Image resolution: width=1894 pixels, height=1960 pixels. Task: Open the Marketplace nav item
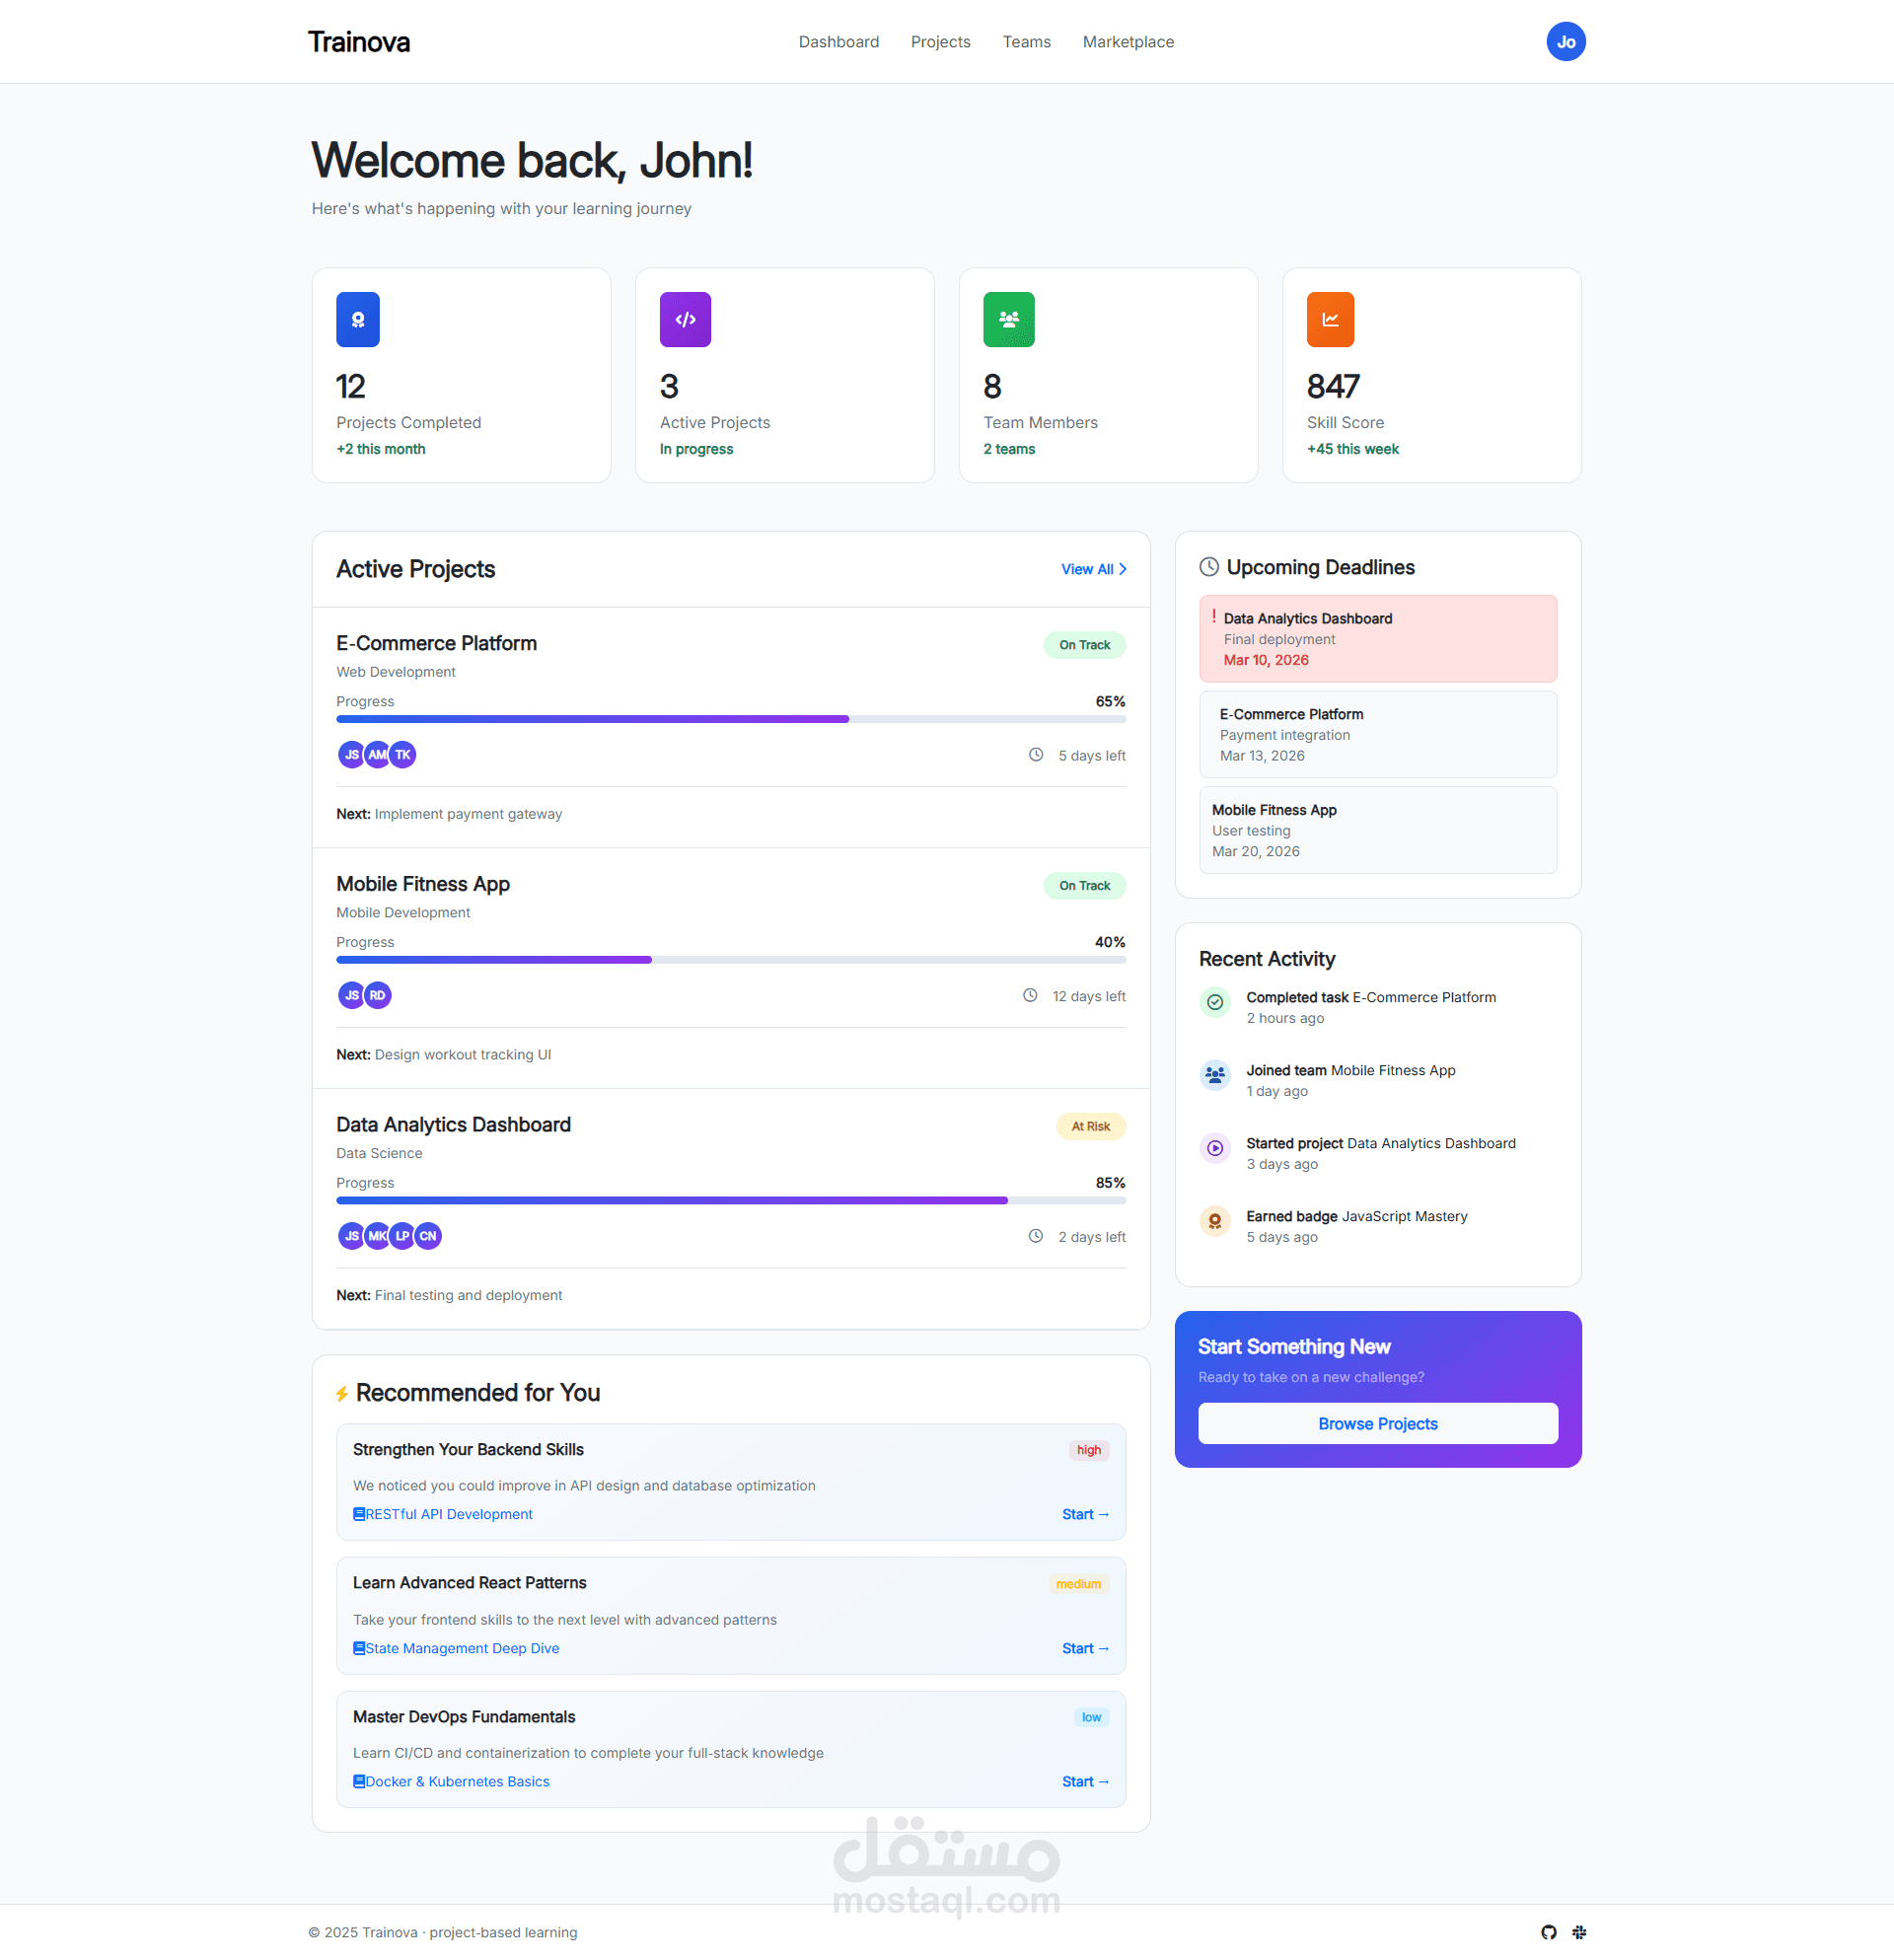[1127, 42]
